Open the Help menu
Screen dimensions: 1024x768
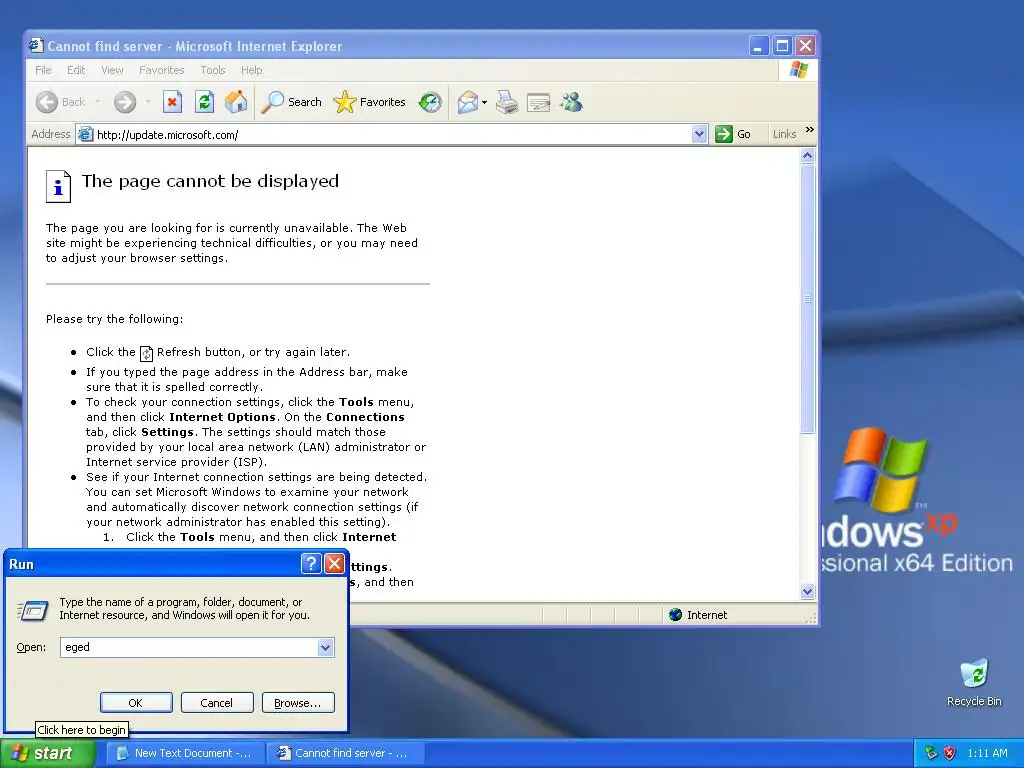pyautogui.click(x=251, y=70)
